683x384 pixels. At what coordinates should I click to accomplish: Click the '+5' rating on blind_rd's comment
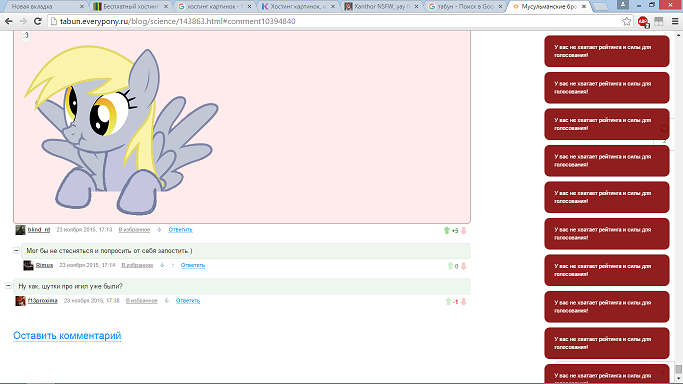455,231
